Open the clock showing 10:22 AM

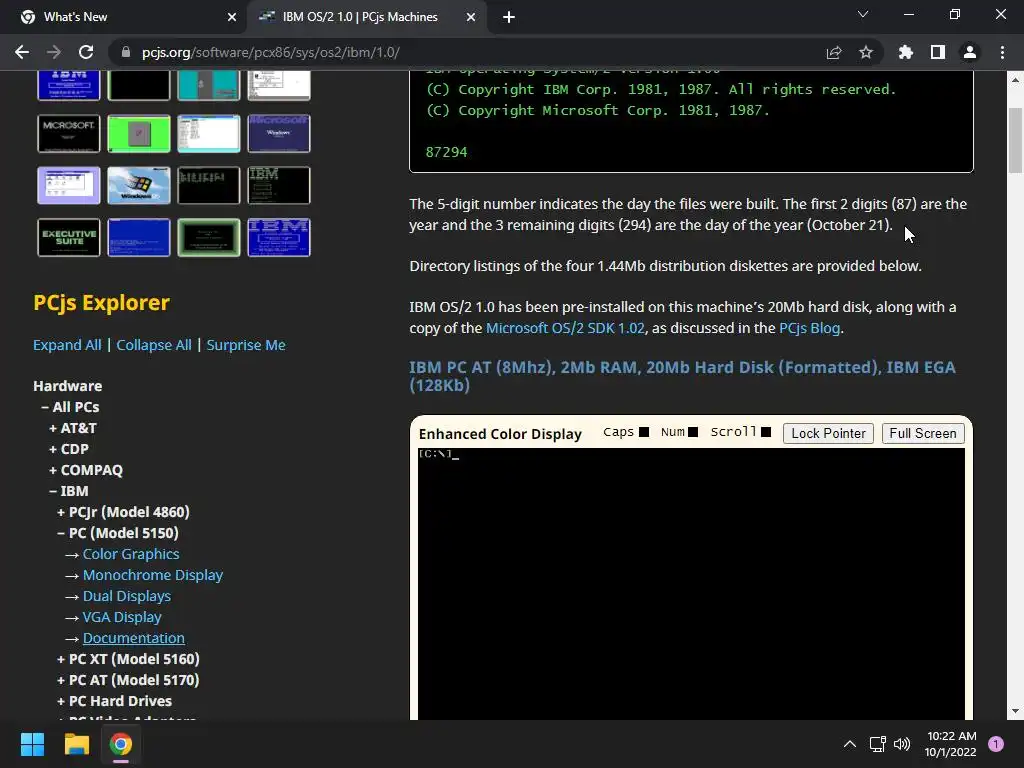pyautogui.click(x=951, y=744)
